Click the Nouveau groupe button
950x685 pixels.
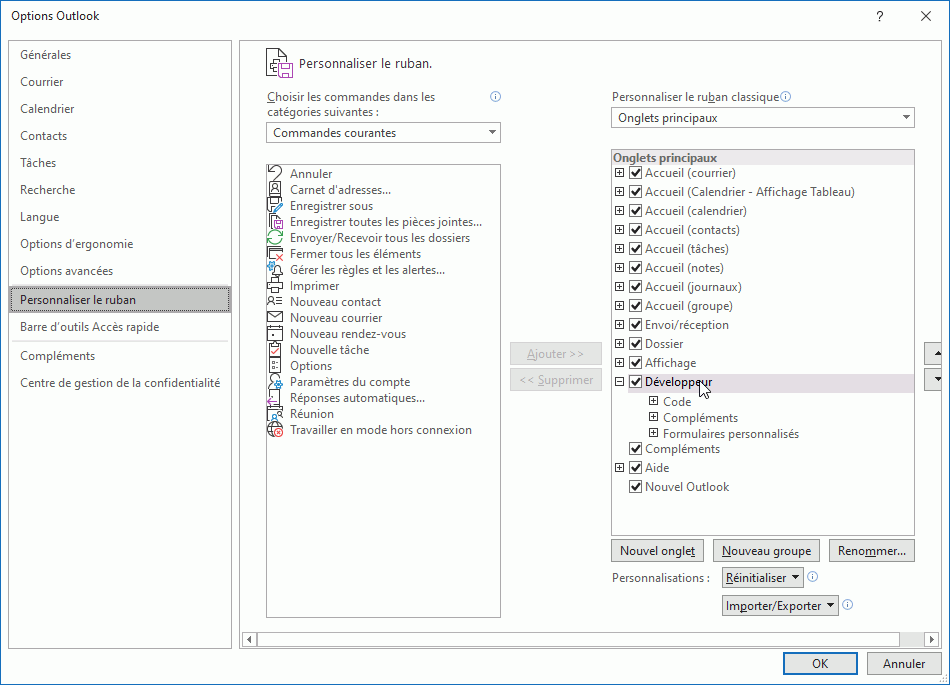point(766,551)
